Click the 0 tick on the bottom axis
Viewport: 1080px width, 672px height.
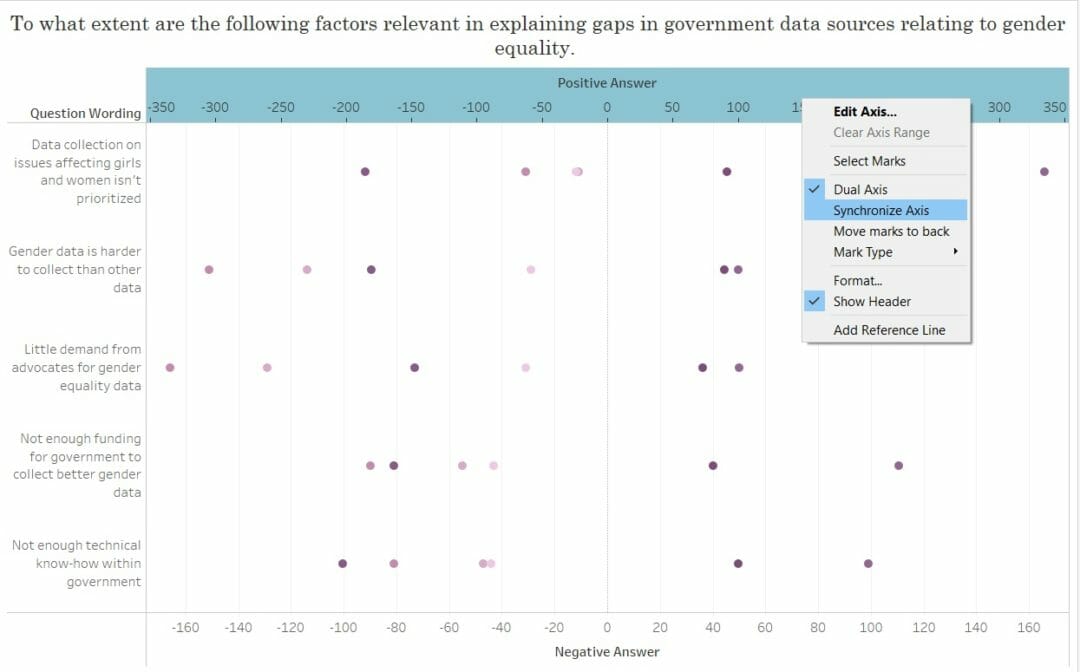point(606,625)
